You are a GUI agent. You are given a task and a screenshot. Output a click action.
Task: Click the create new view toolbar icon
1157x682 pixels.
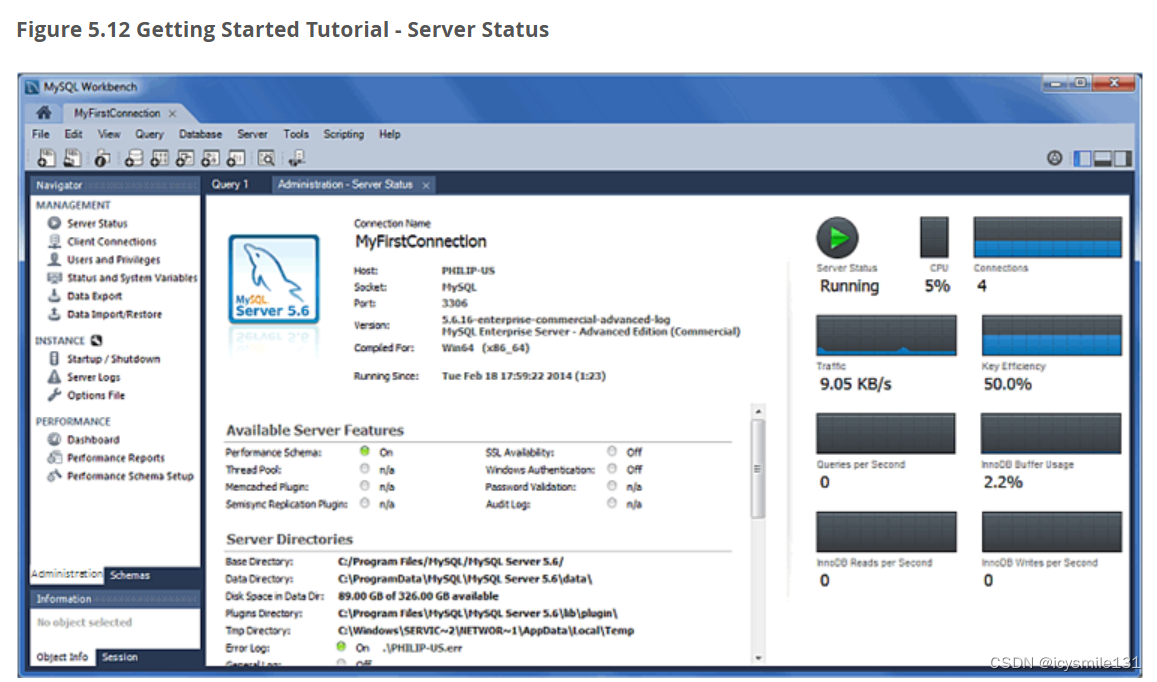184,157
